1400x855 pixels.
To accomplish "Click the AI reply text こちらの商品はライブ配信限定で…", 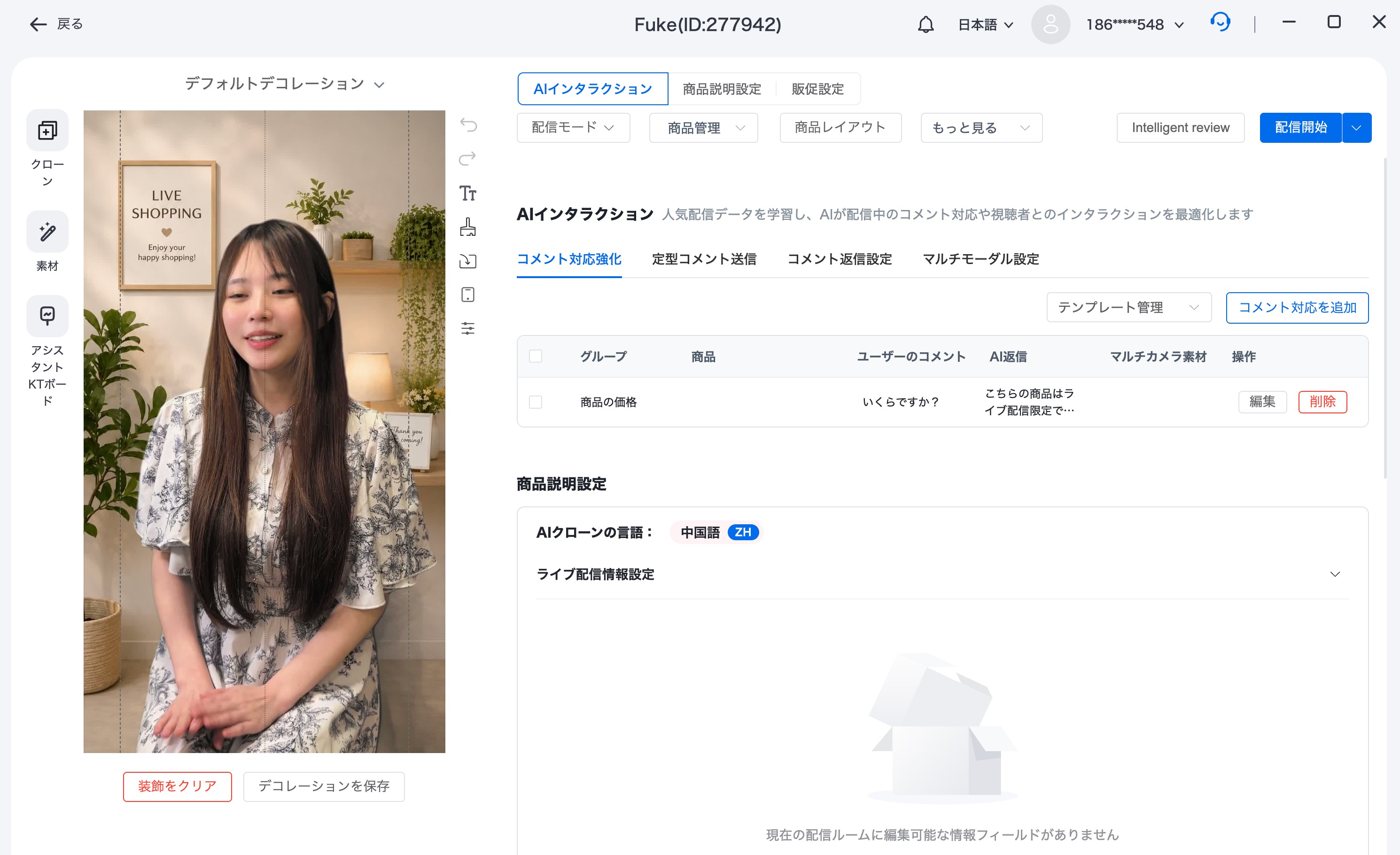I will click(1030, 402).
